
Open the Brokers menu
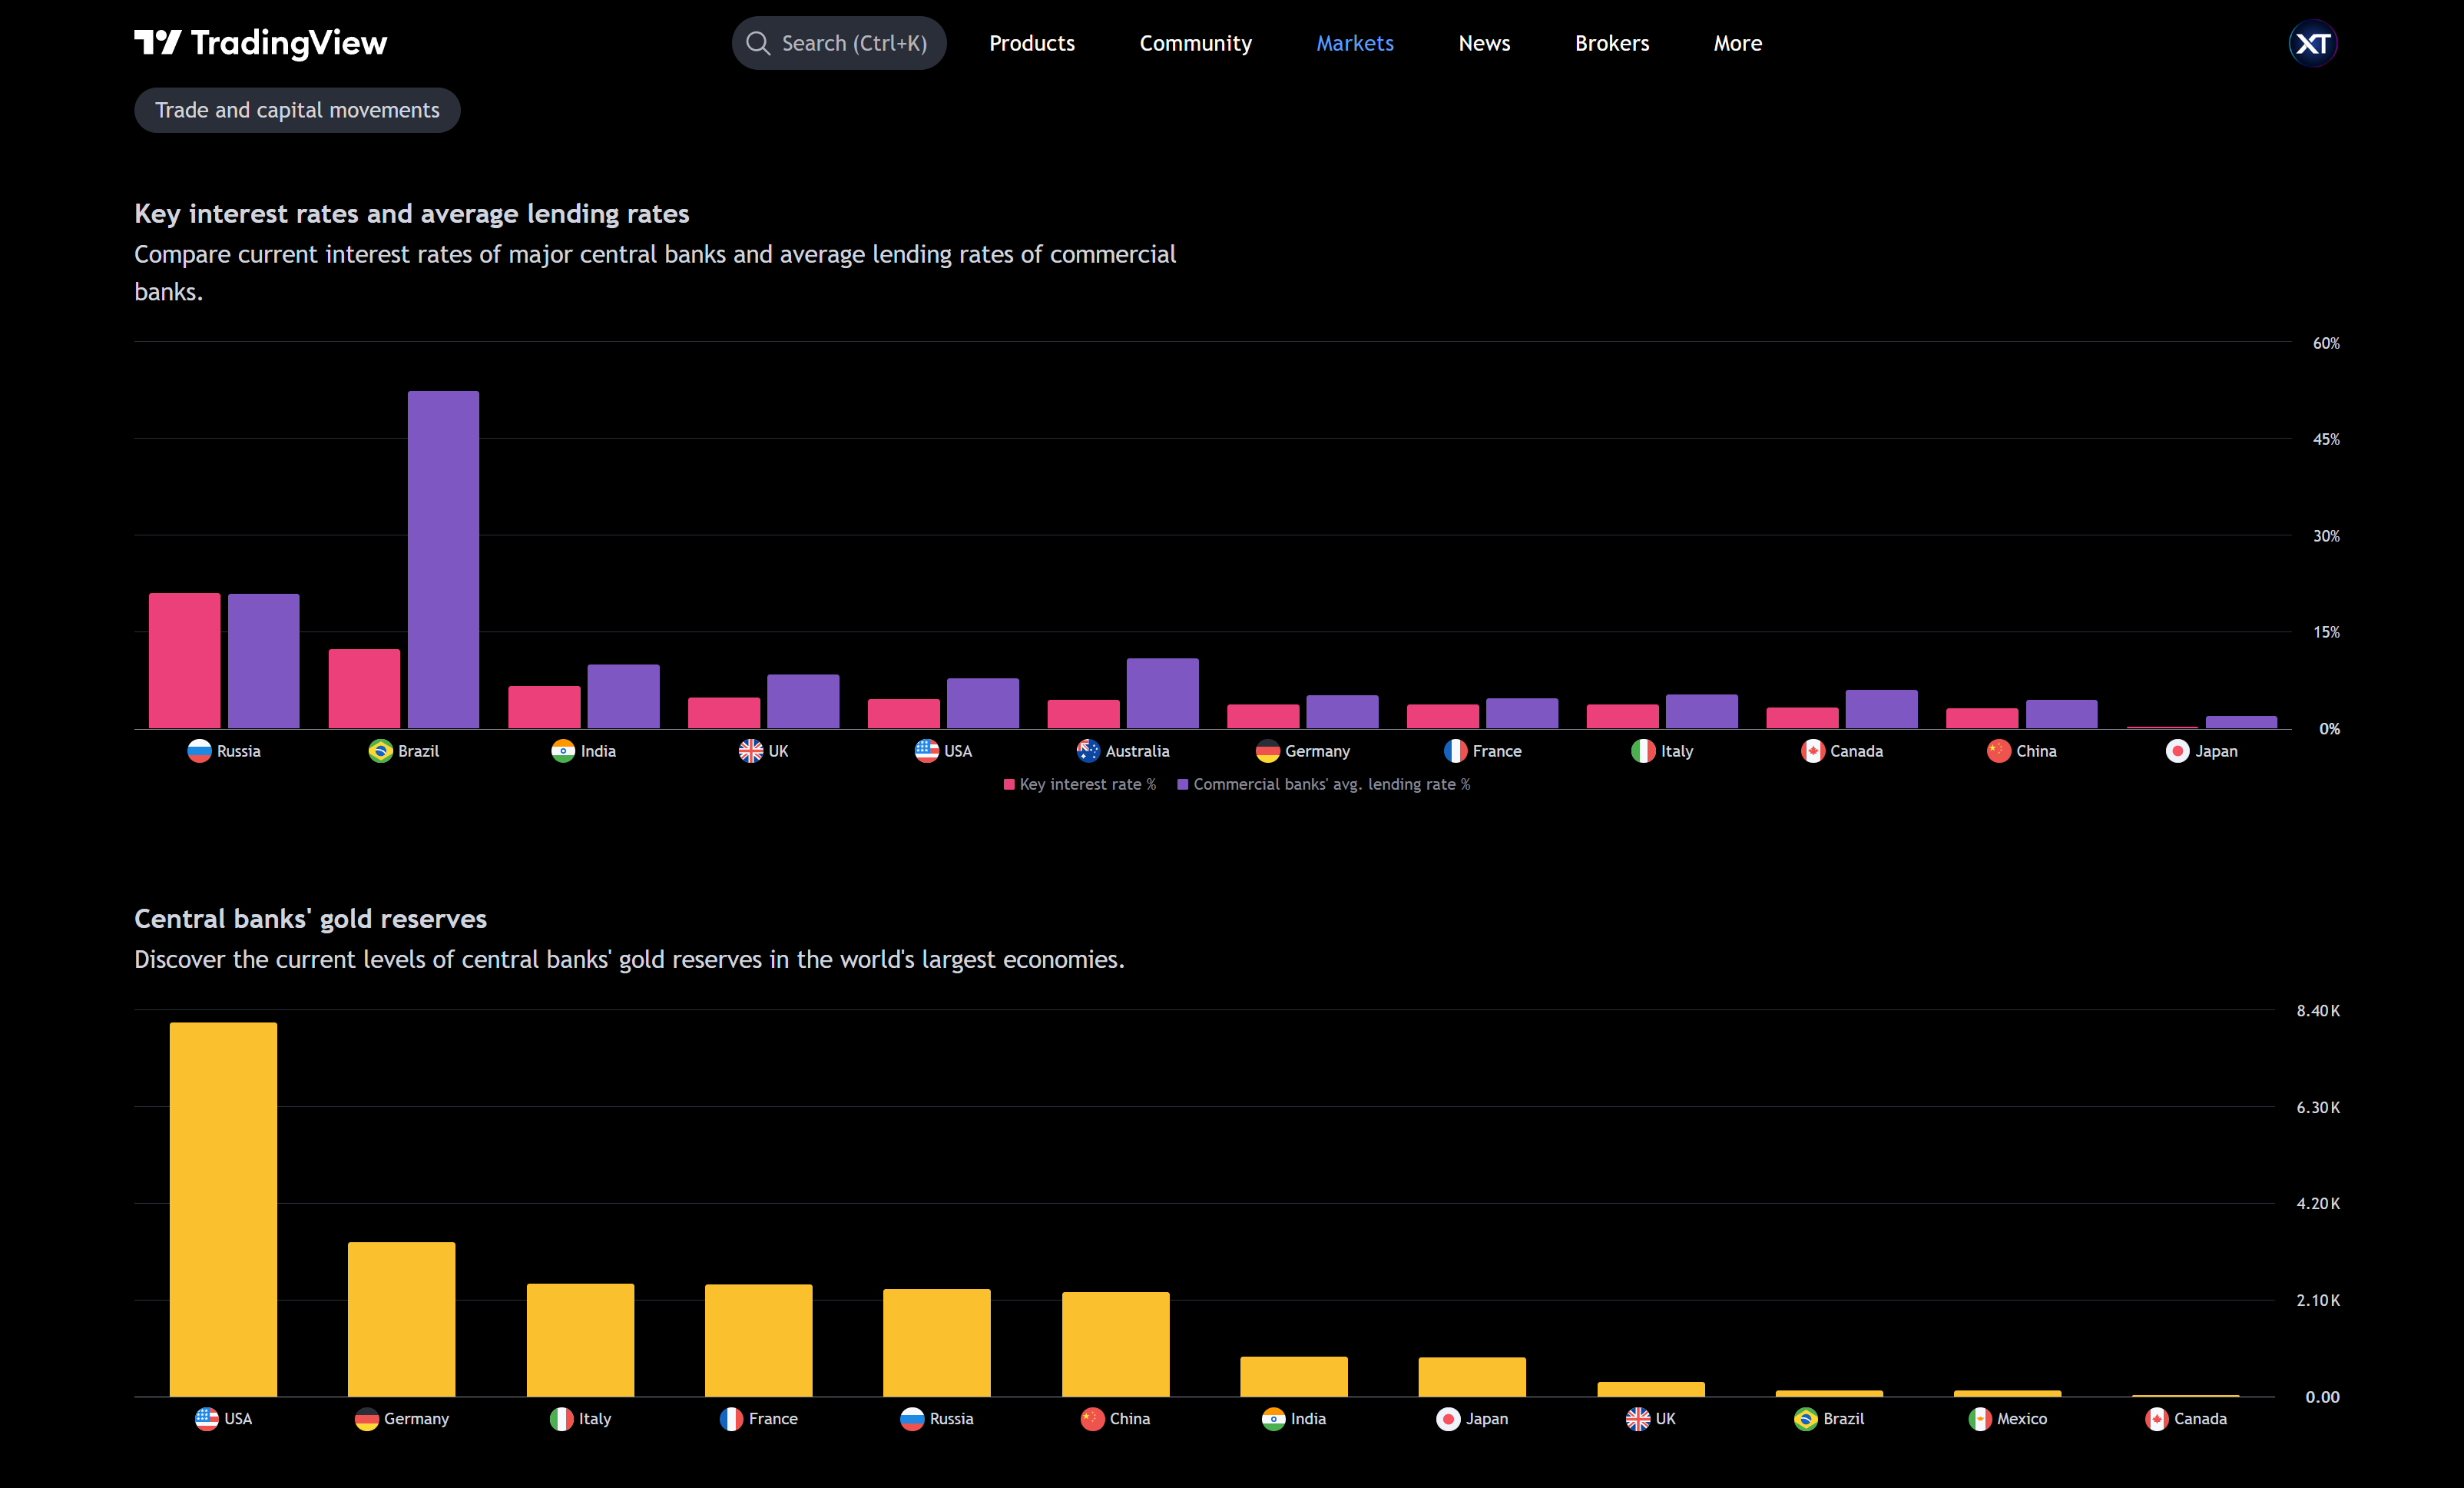[x=1612, y=43]
